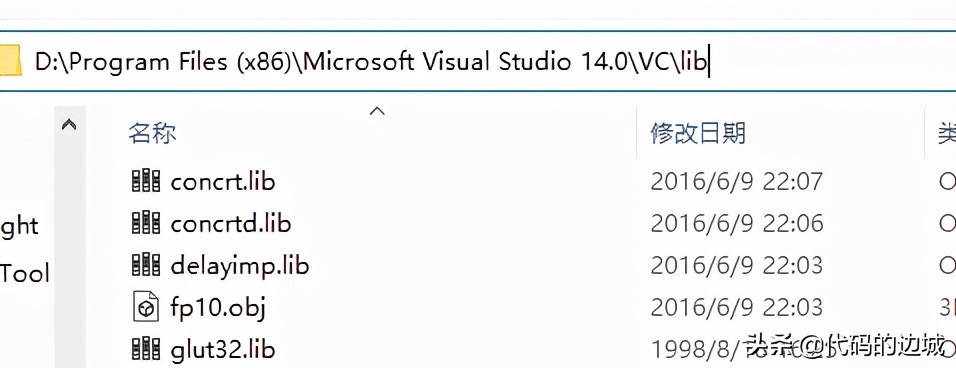956x368 pixels.
Task: Open the navigation item ending in 'ght'
Action: (19, 227)
